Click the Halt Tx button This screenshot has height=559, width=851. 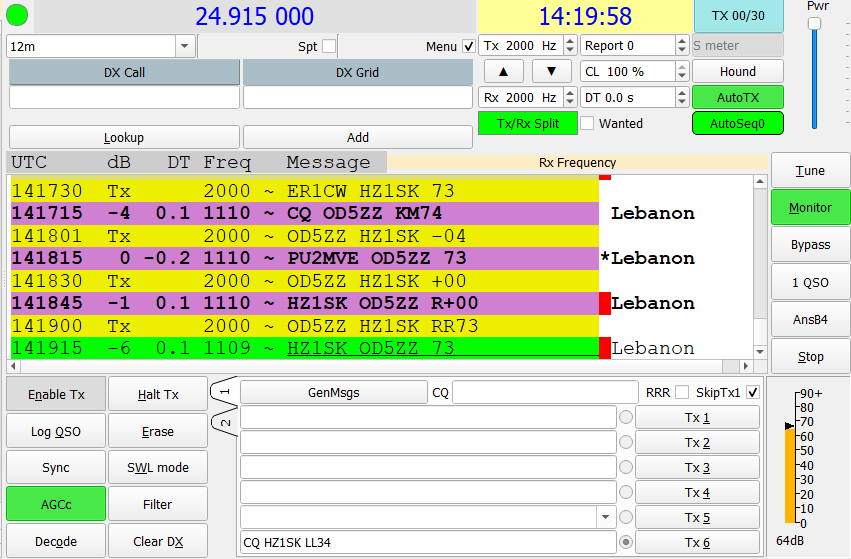[158, 395]
